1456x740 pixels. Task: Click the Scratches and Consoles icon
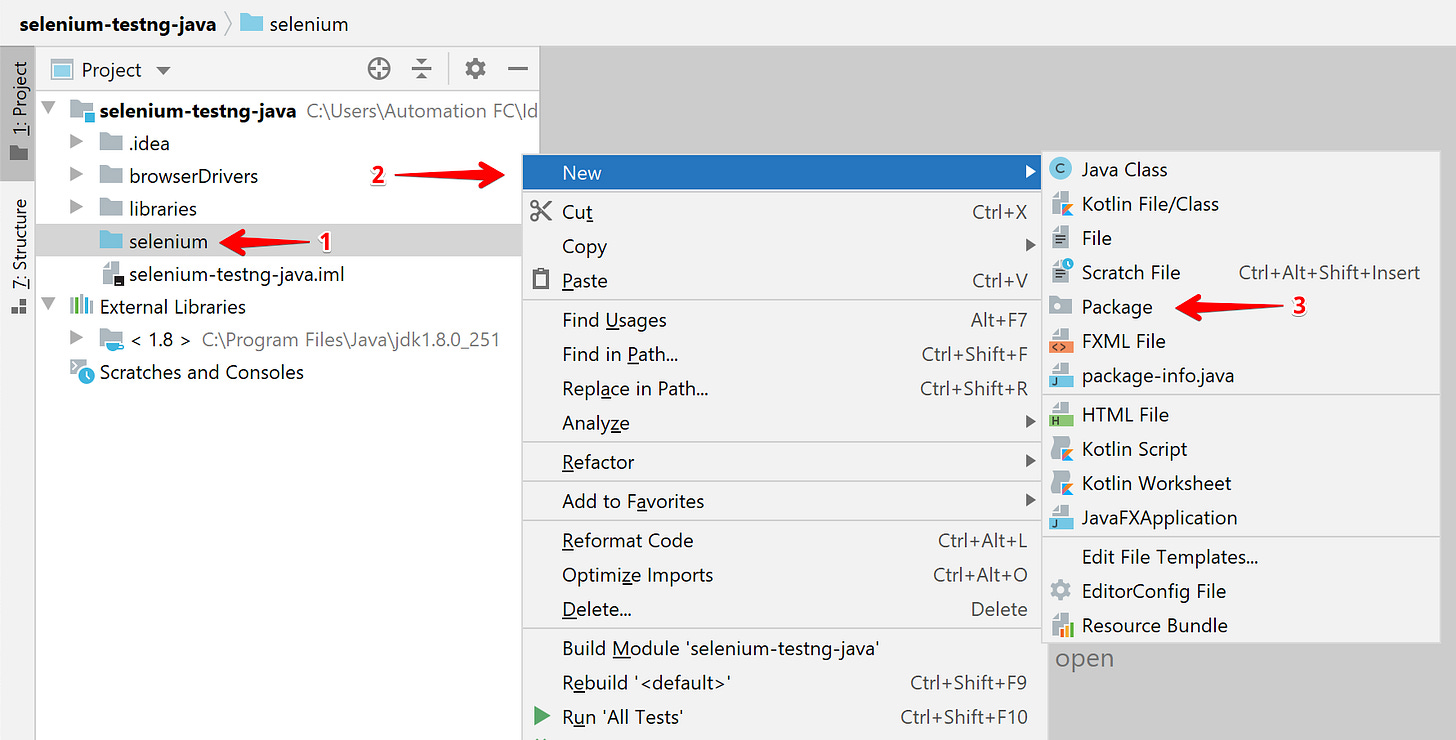[x=80, y=371]
